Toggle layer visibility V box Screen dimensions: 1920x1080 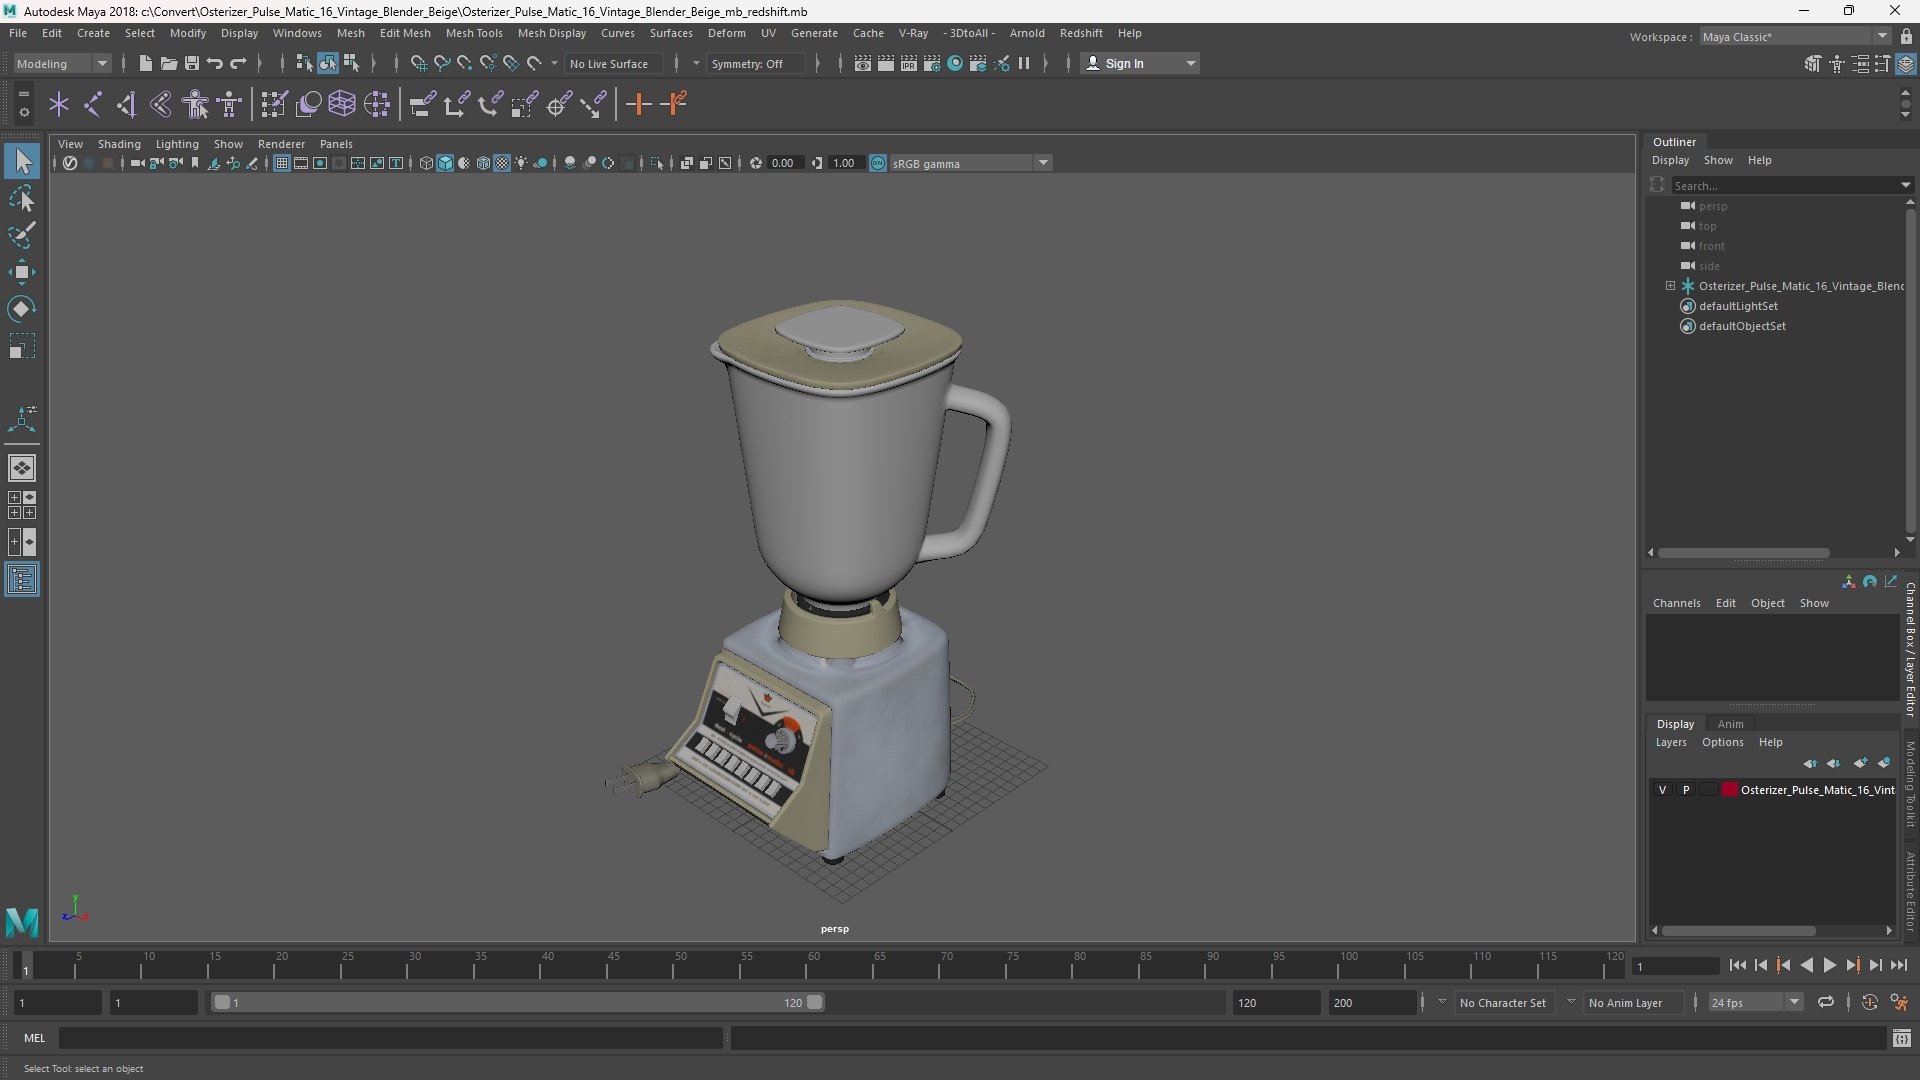[1662, 790]
